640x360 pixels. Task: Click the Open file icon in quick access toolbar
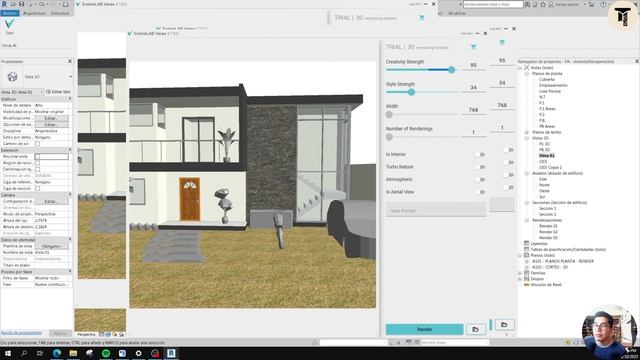(13, 4)
